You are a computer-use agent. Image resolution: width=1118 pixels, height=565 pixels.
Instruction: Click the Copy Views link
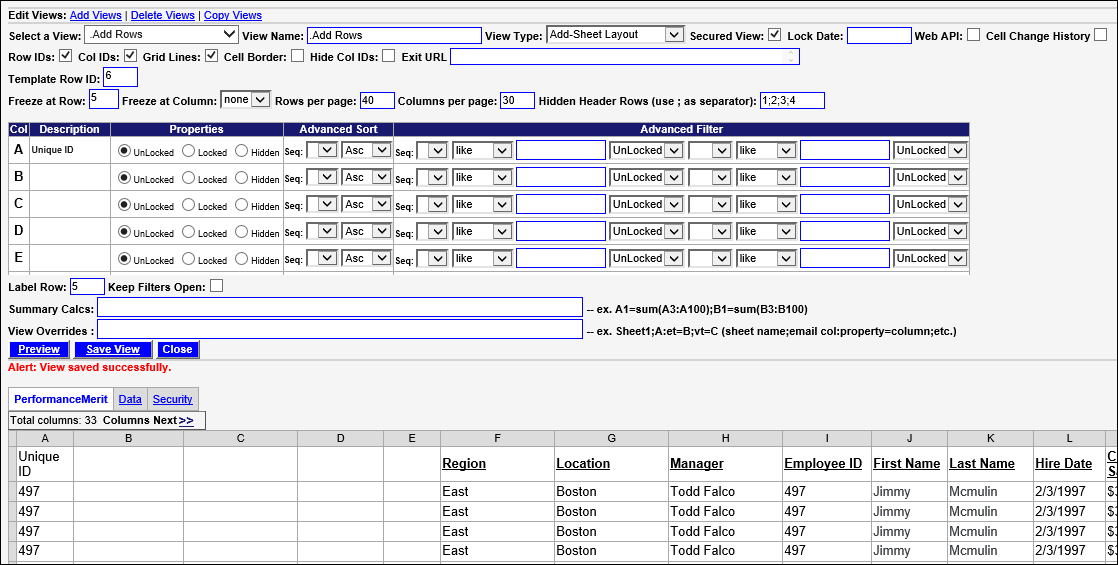point(233,15)
